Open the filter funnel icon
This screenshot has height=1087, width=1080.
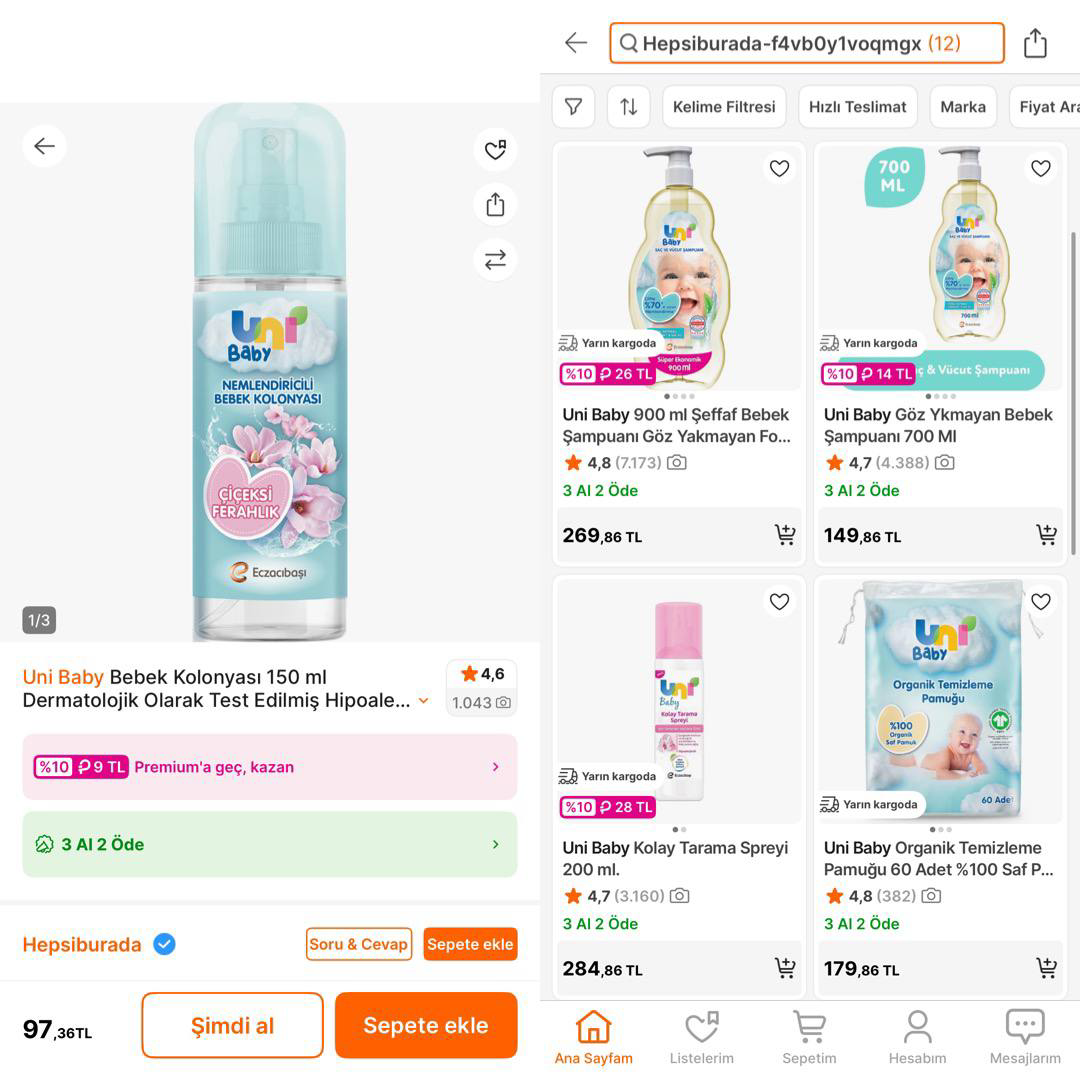pyautogui.click(x=574, y=106)
